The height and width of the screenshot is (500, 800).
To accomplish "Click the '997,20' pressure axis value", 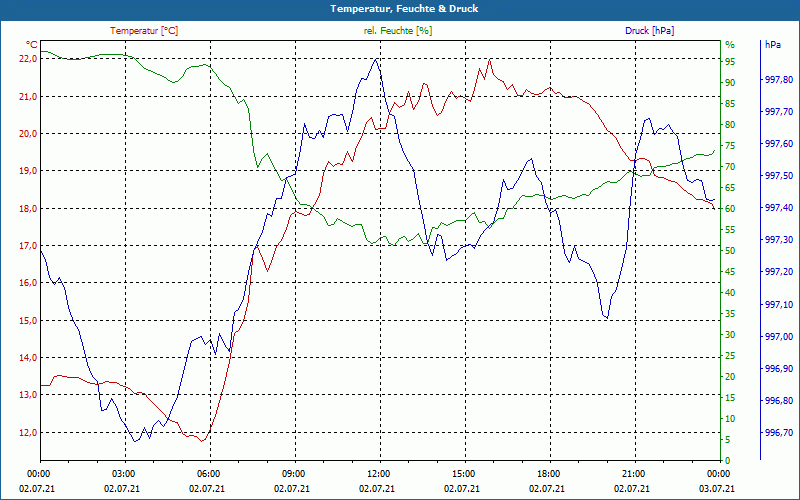I will (x=779, y=272).
